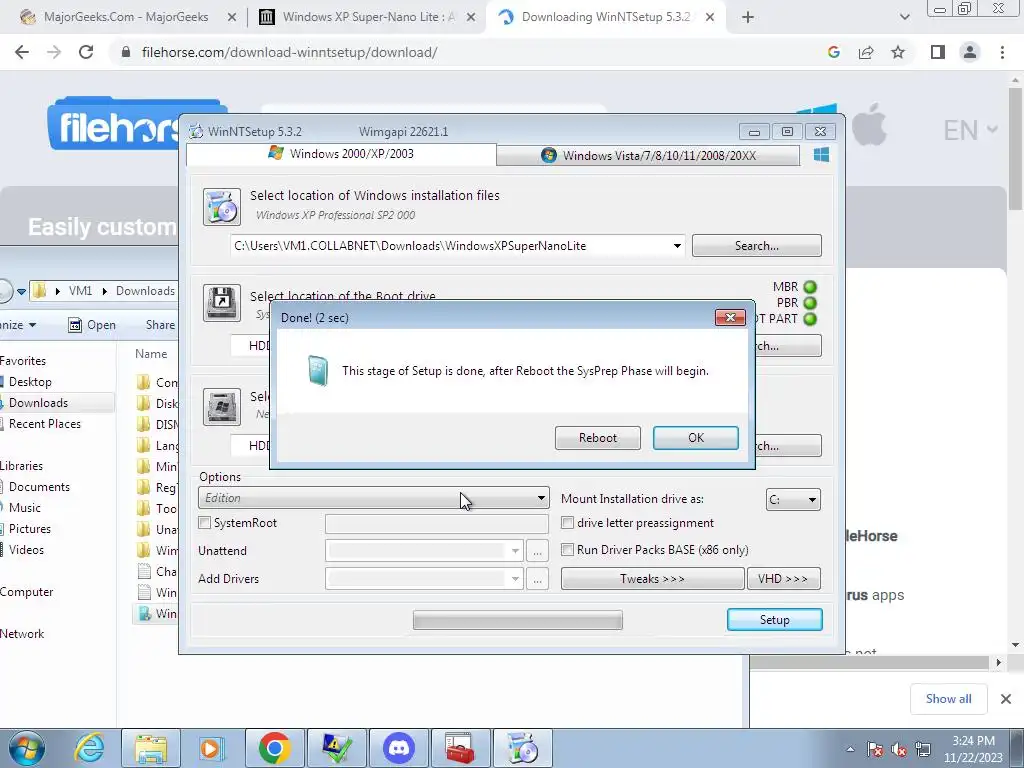Viewport: 1024px width, 768px height.
Task: Reload the filehorse page
Action: point(86,52)
